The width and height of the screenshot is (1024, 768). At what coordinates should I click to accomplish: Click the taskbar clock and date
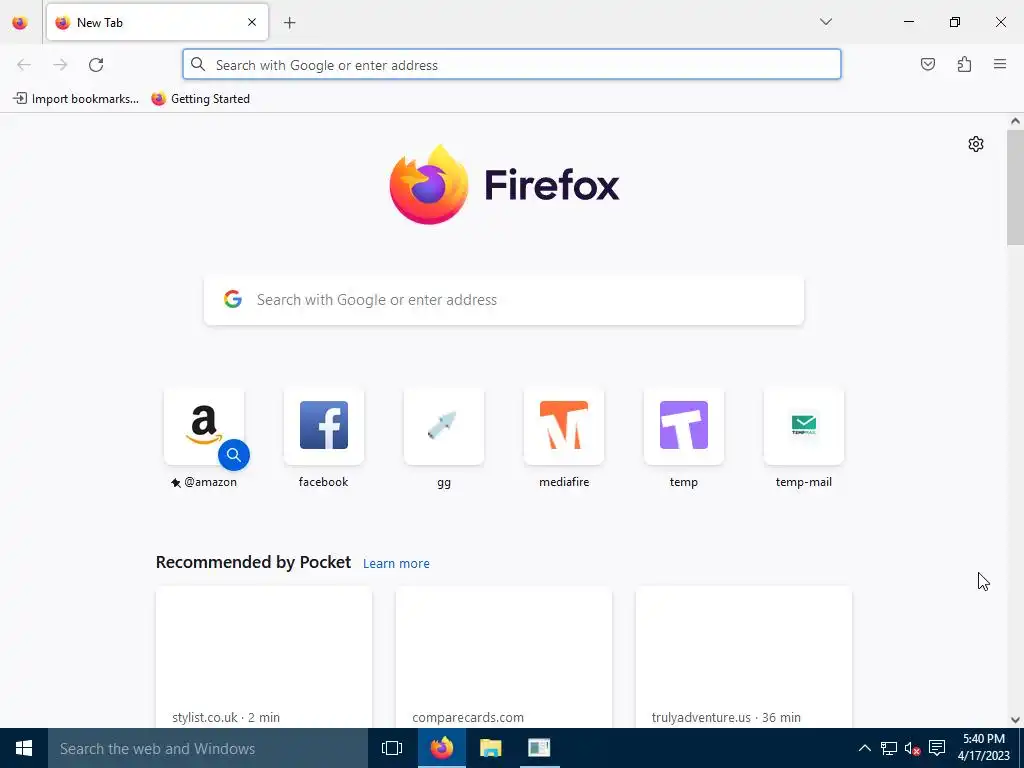coord(984,748)
